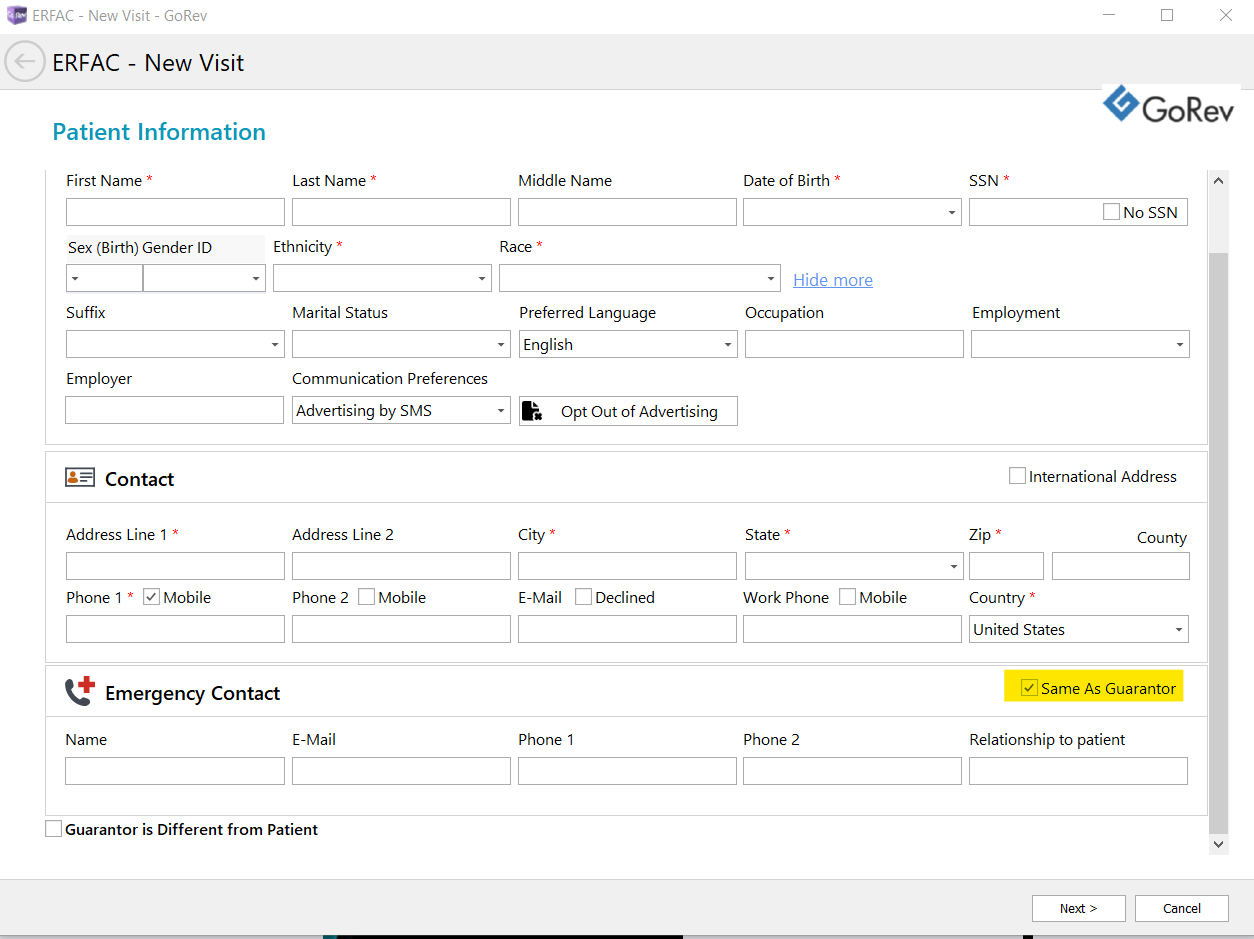
Task: Click Opt Out of Advertising button
Action: point(628,411)
